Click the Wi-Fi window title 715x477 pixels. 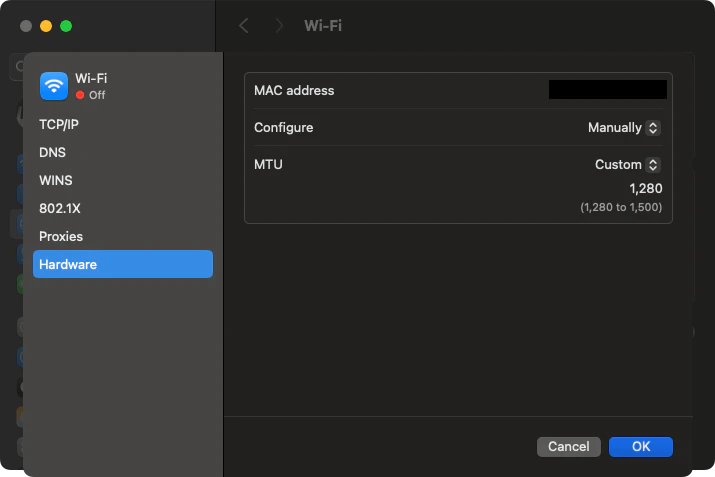coord(323,26)
